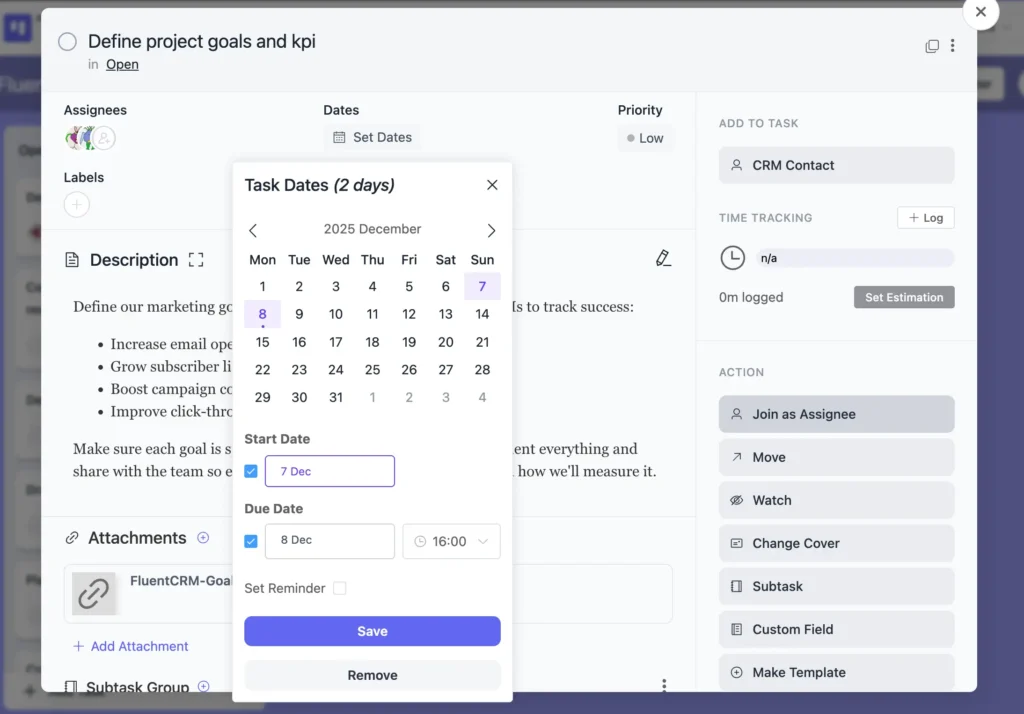Open the Low priority dropdown
The width and height of the screenshot is (1024, 714).
[x=645, y=139]
